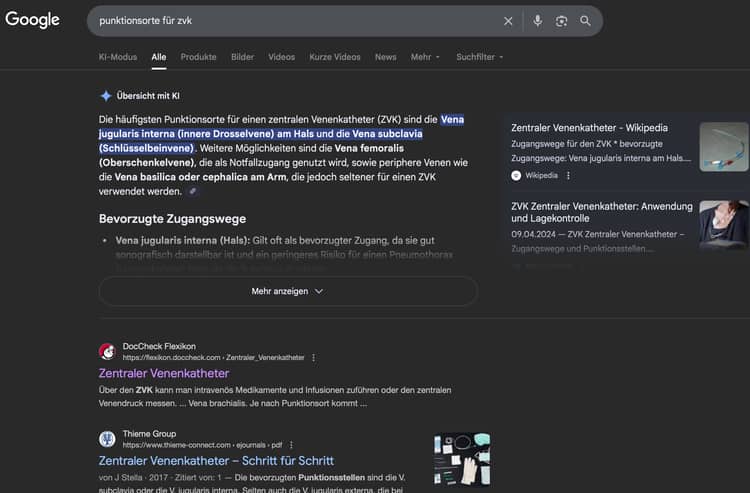Image resolution: width=750 pixels, height=493 pixels.
Task: Open the Videos tab
Action: click(x=281, y=57)
